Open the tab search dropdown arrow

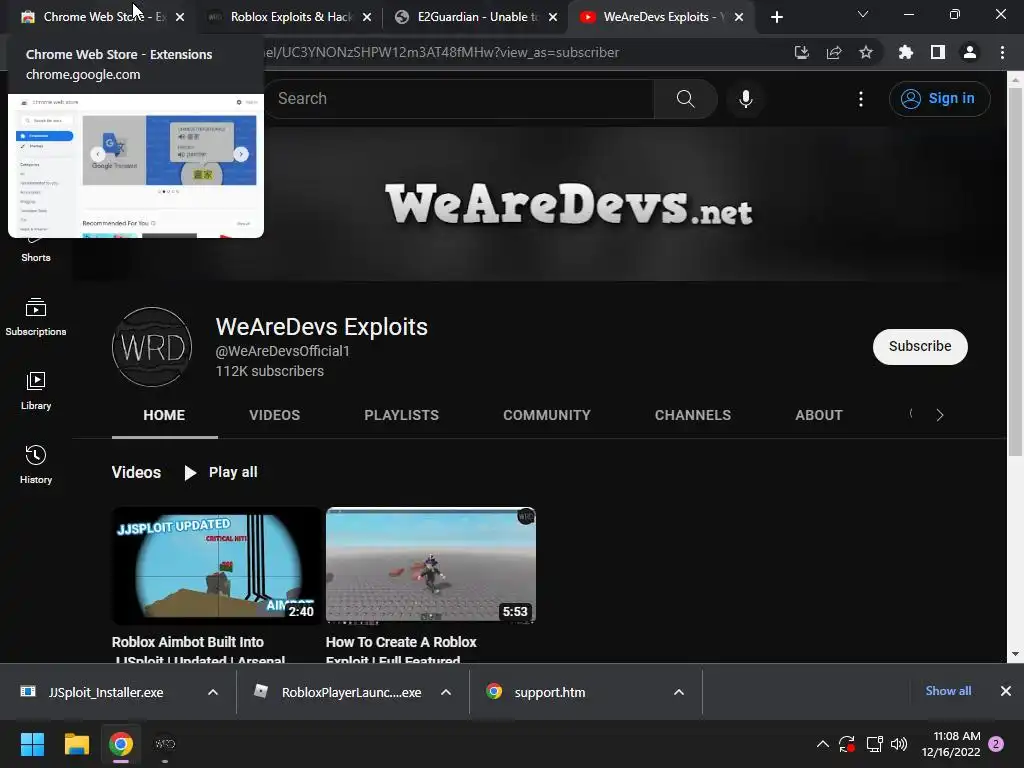(863, 14)
